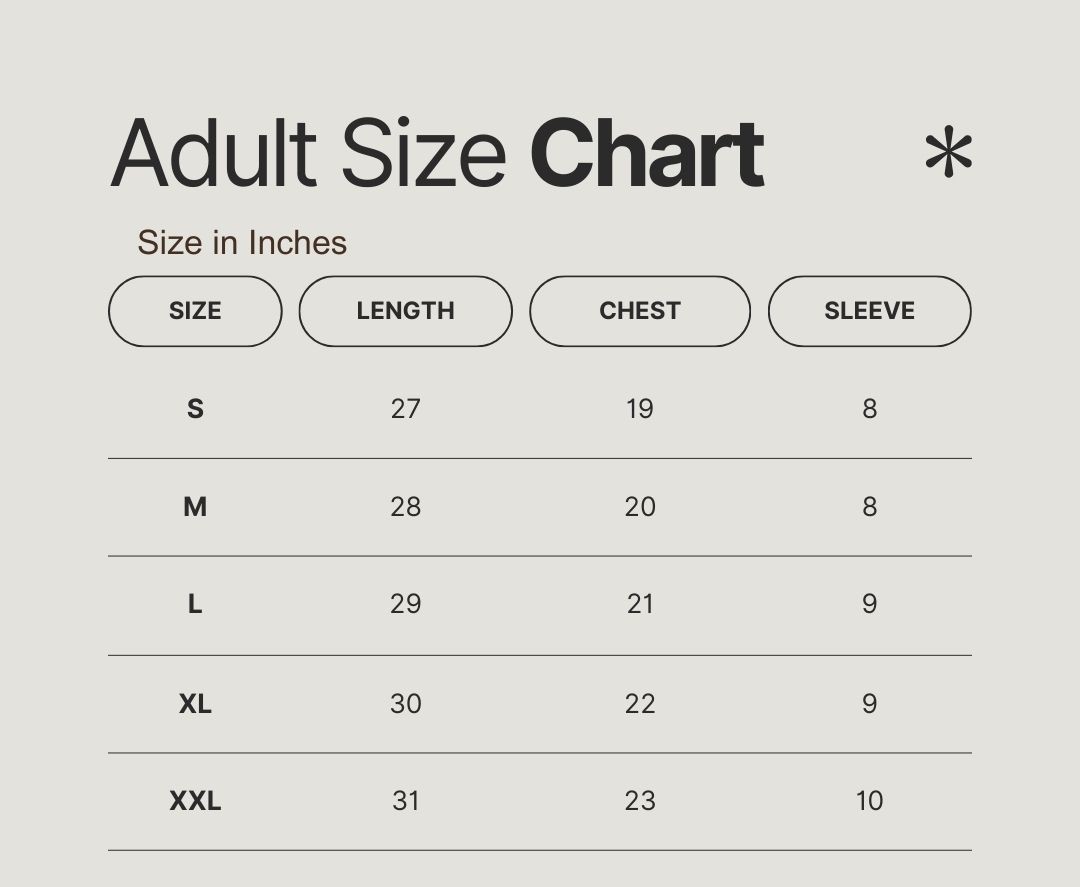Click the CHEST column header
Viewport: 1080px width, 887px height.
tap(639, 311)
